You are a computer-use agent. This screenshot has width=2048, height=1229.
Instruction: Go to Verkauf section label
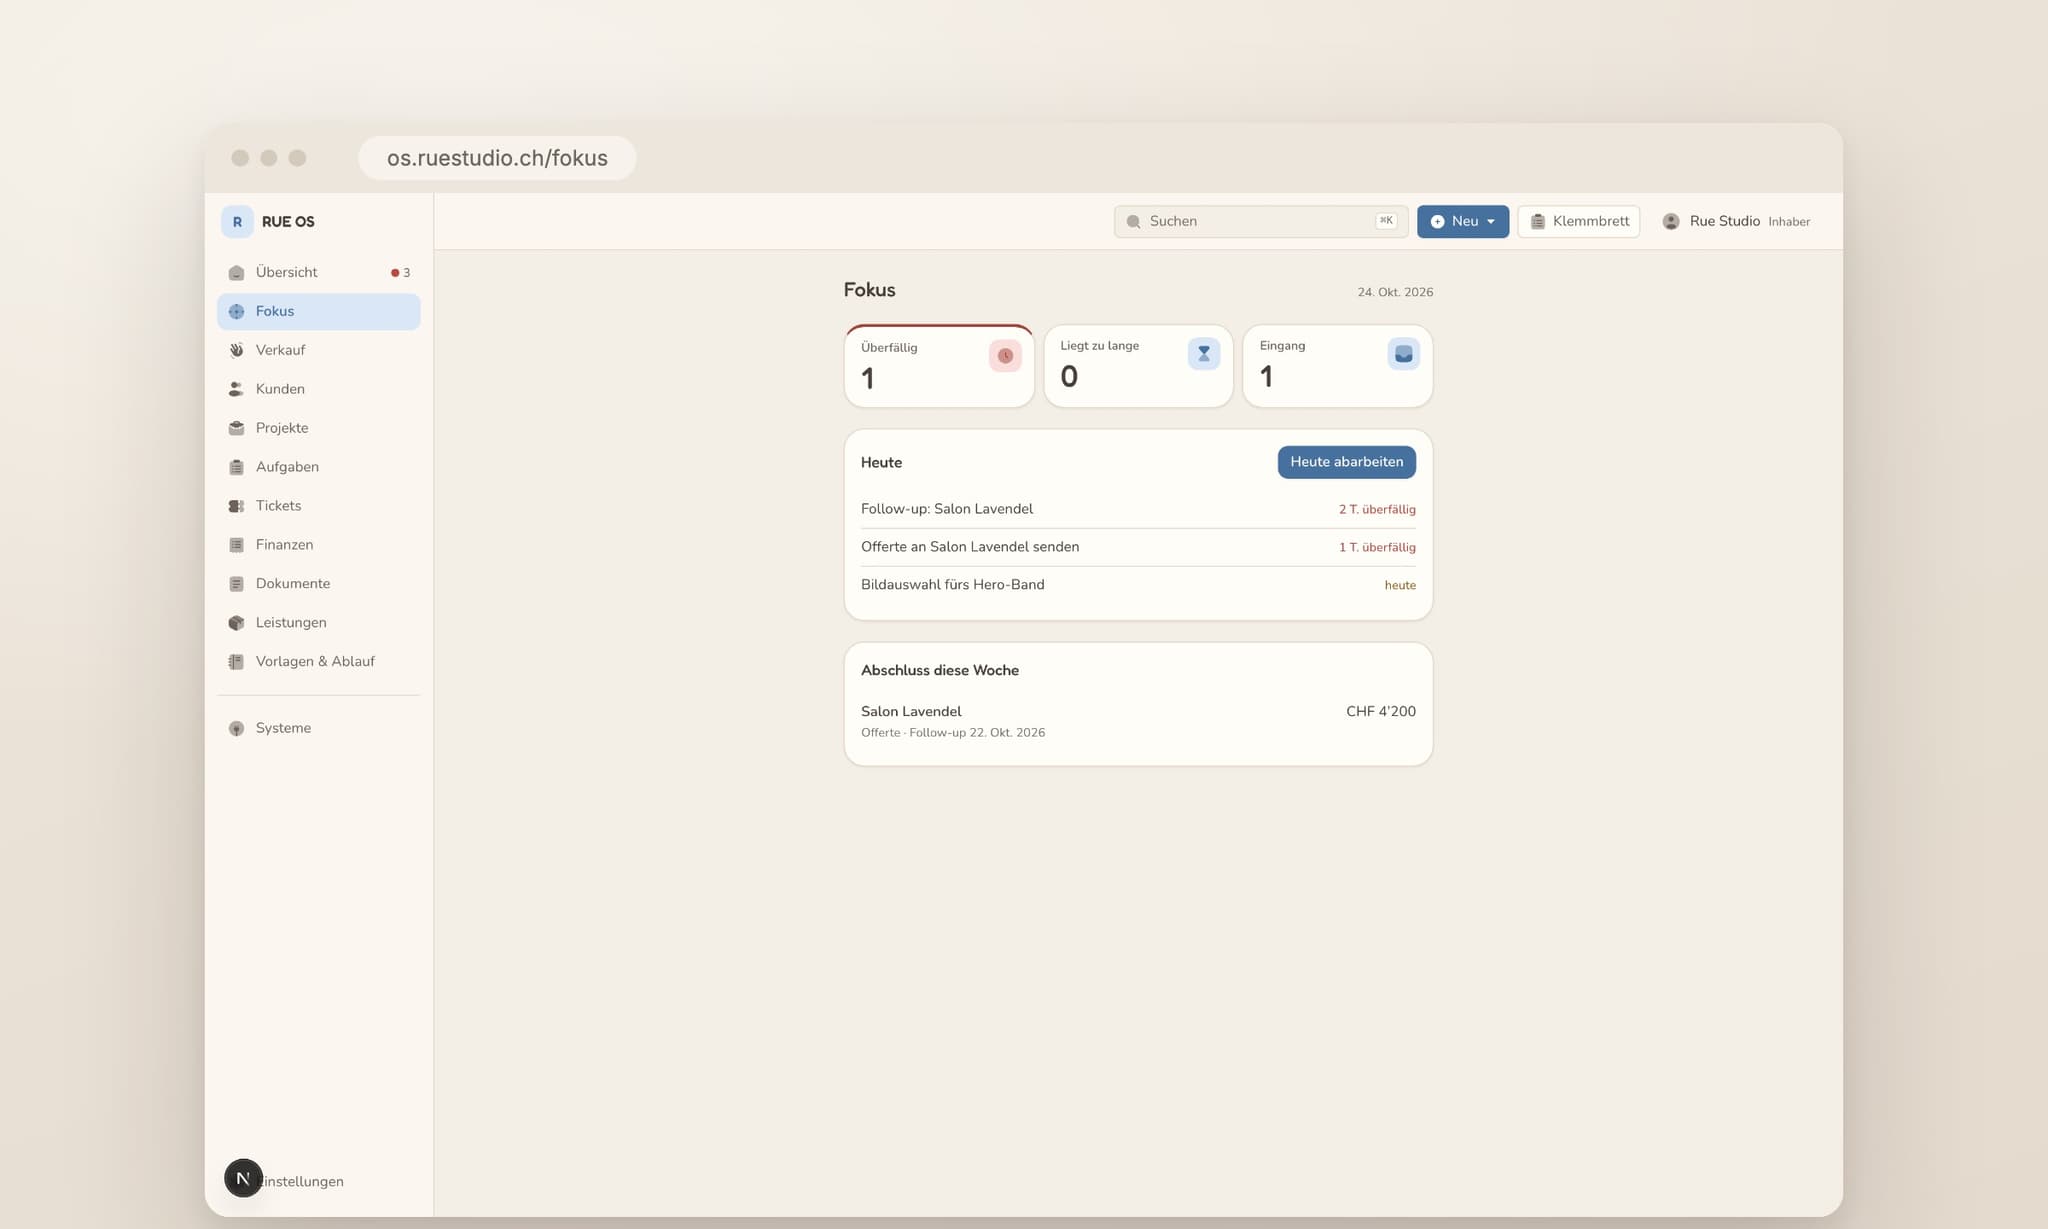pyautogui.click(x=280, y=351)
